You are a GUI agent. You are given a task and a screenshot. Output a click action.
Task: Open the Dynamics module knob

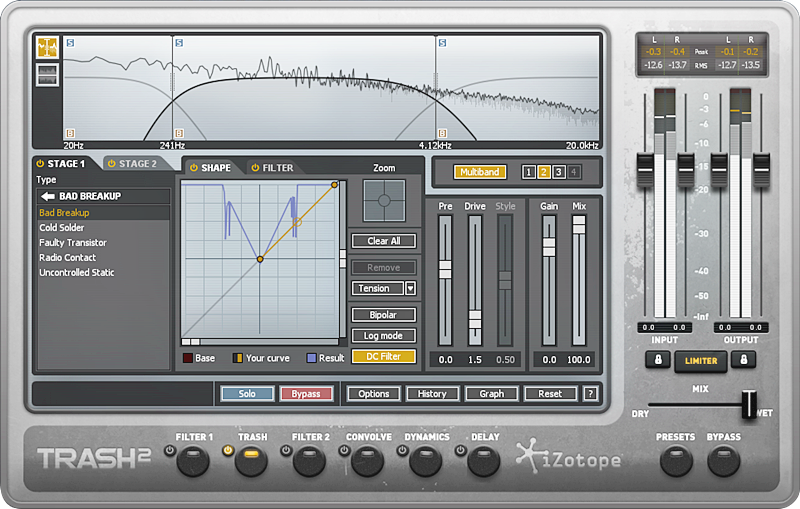click(x=426, y=461)
